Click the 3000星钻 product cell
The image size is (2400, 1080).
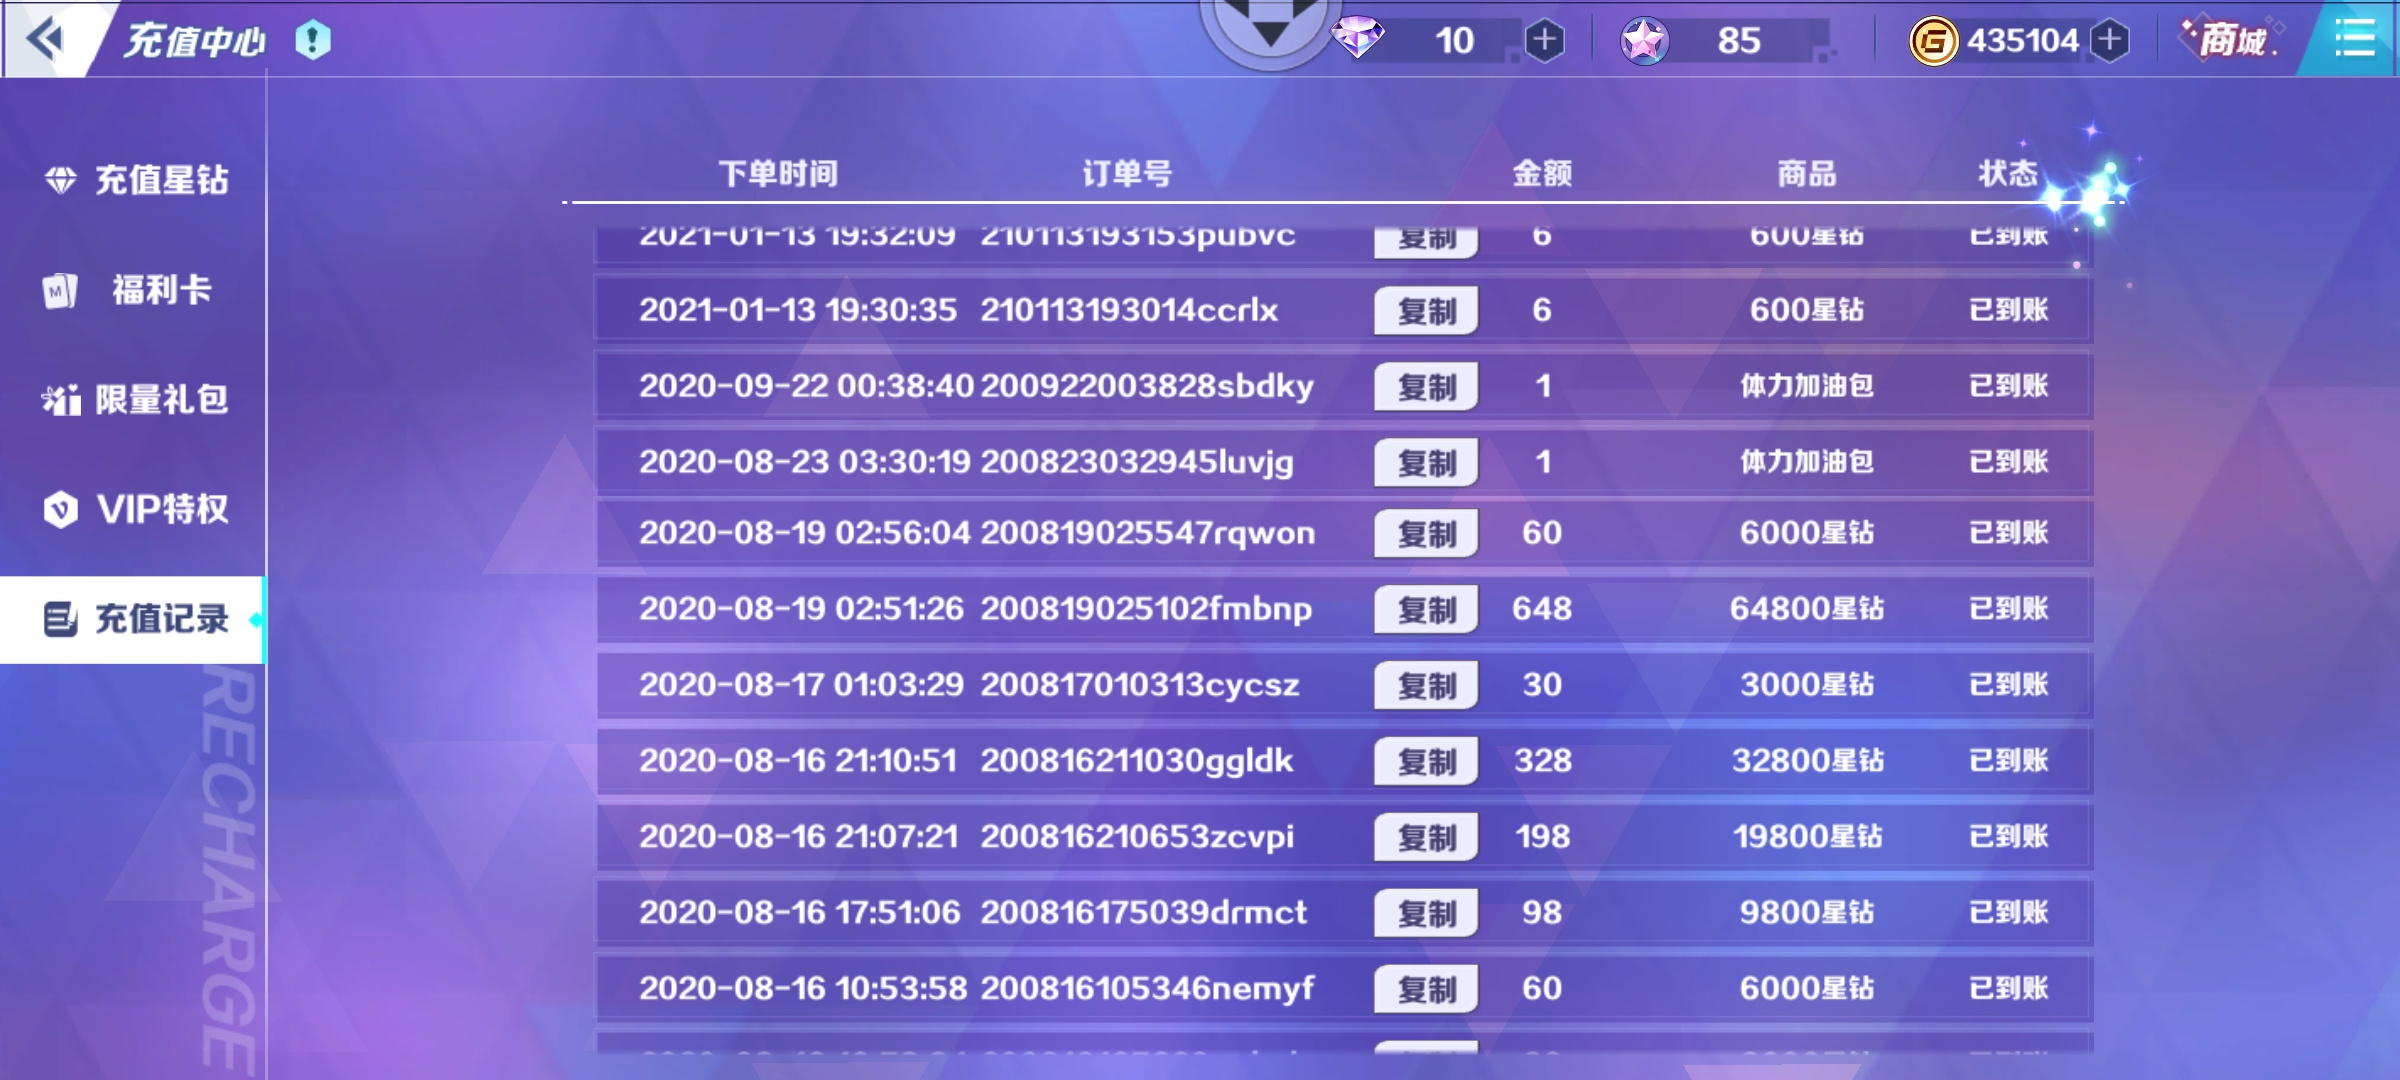tap(1807, 685)
